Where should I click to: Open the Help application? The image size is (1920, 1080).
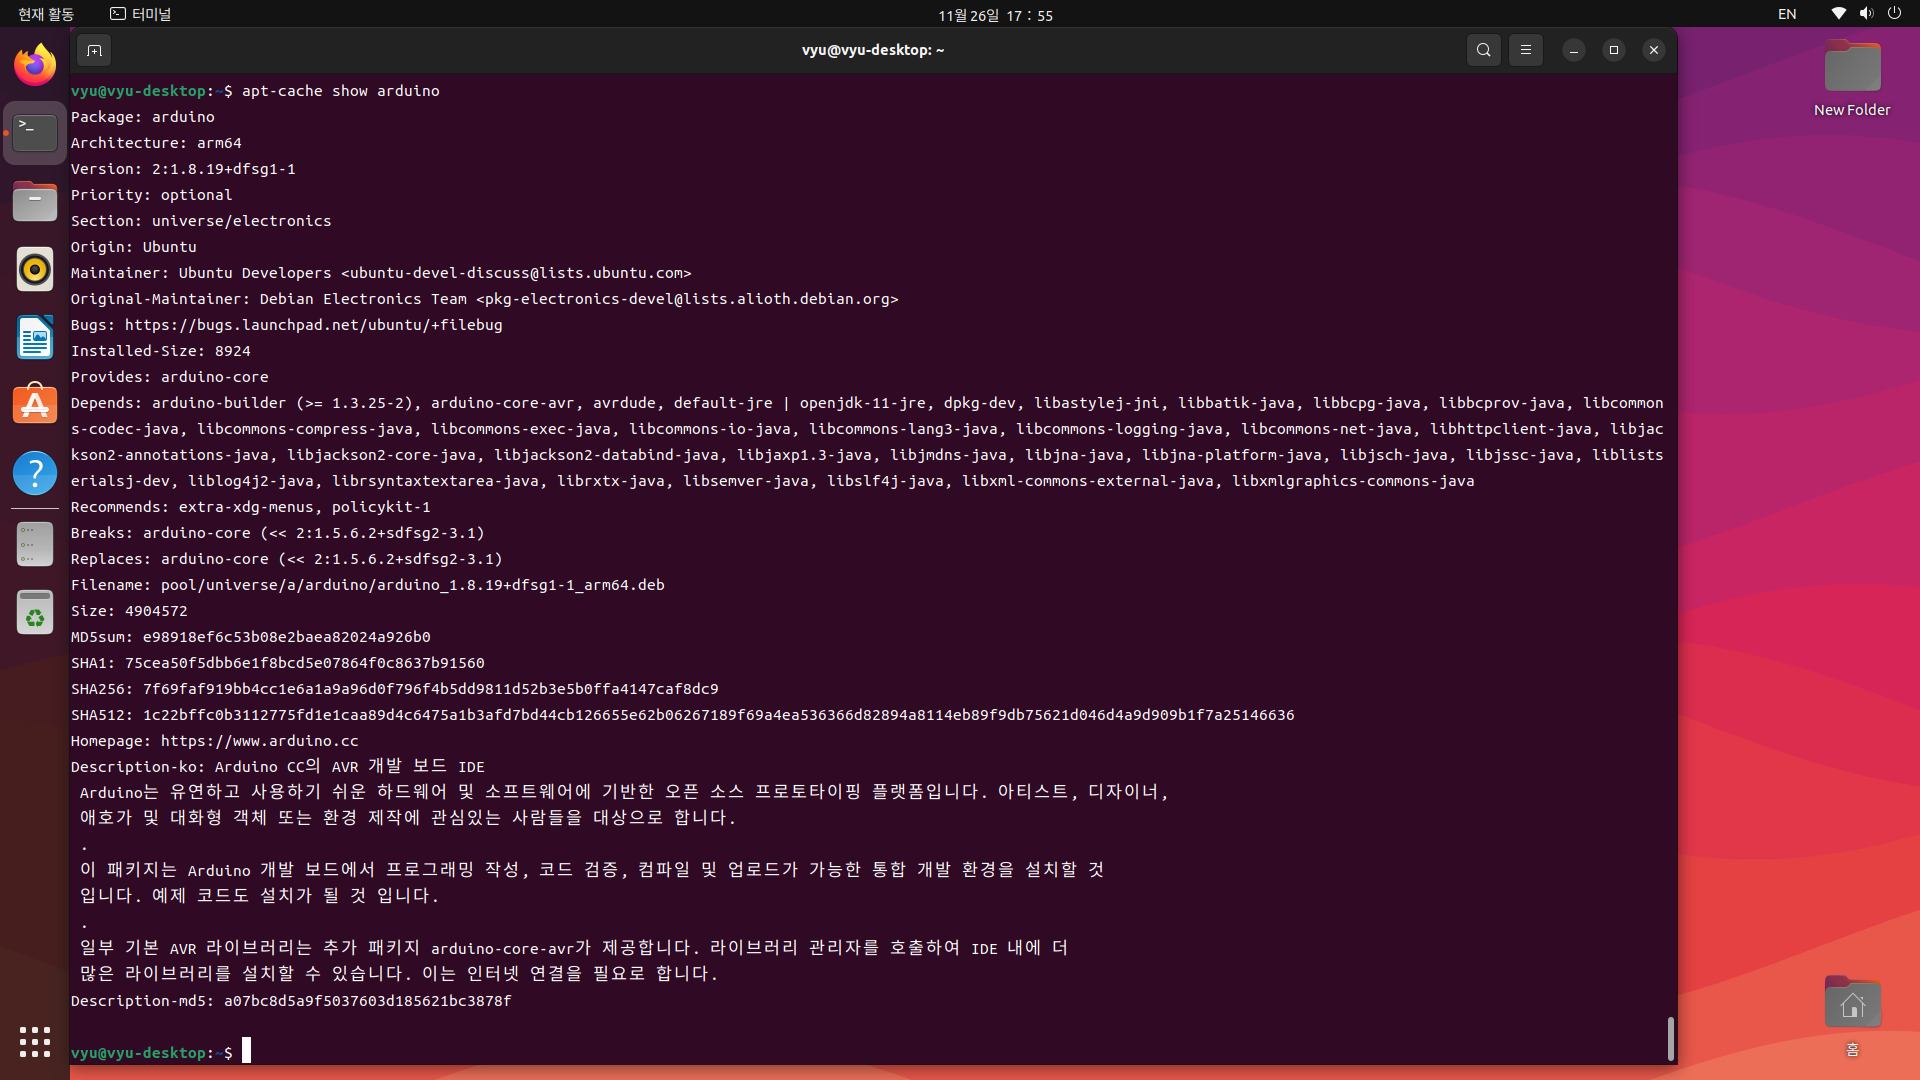coord(35,473)
